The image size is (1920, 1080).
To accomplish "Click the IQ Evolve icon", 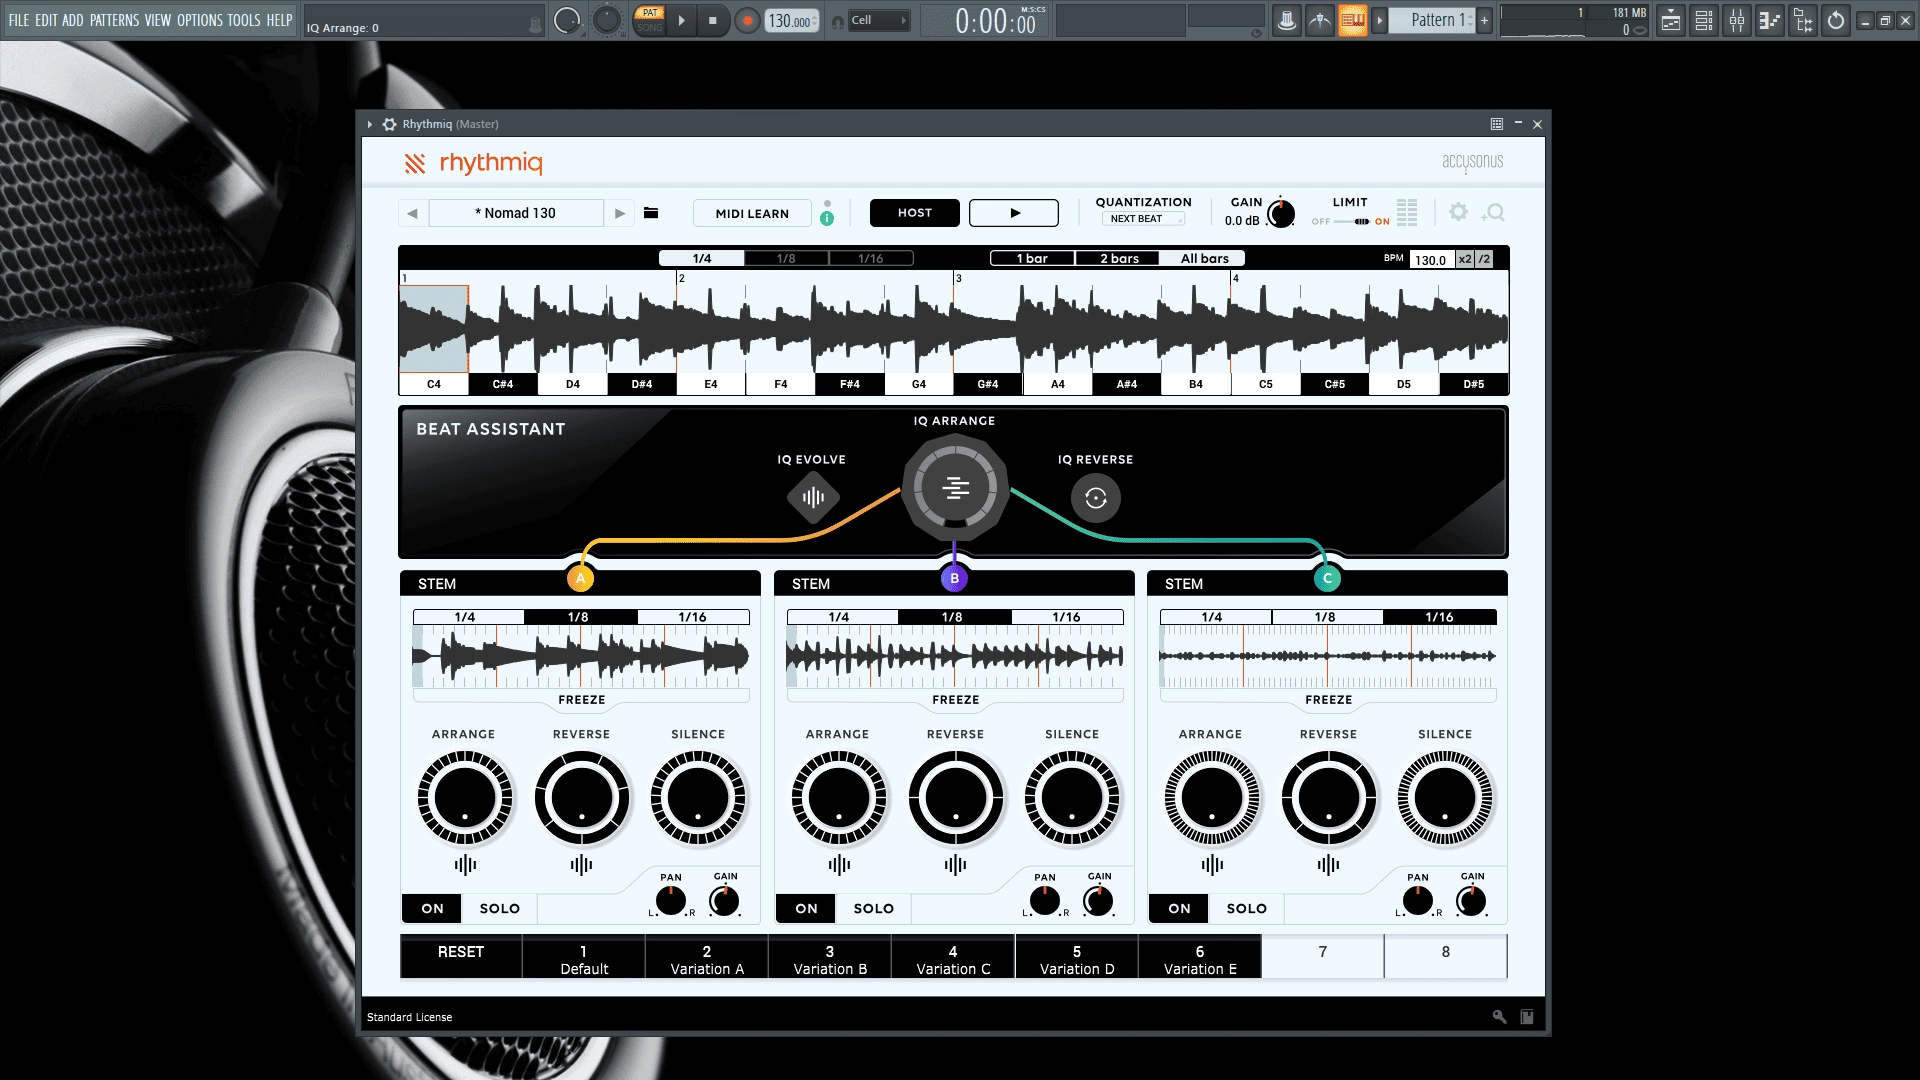I will click(x=813, y=497).
